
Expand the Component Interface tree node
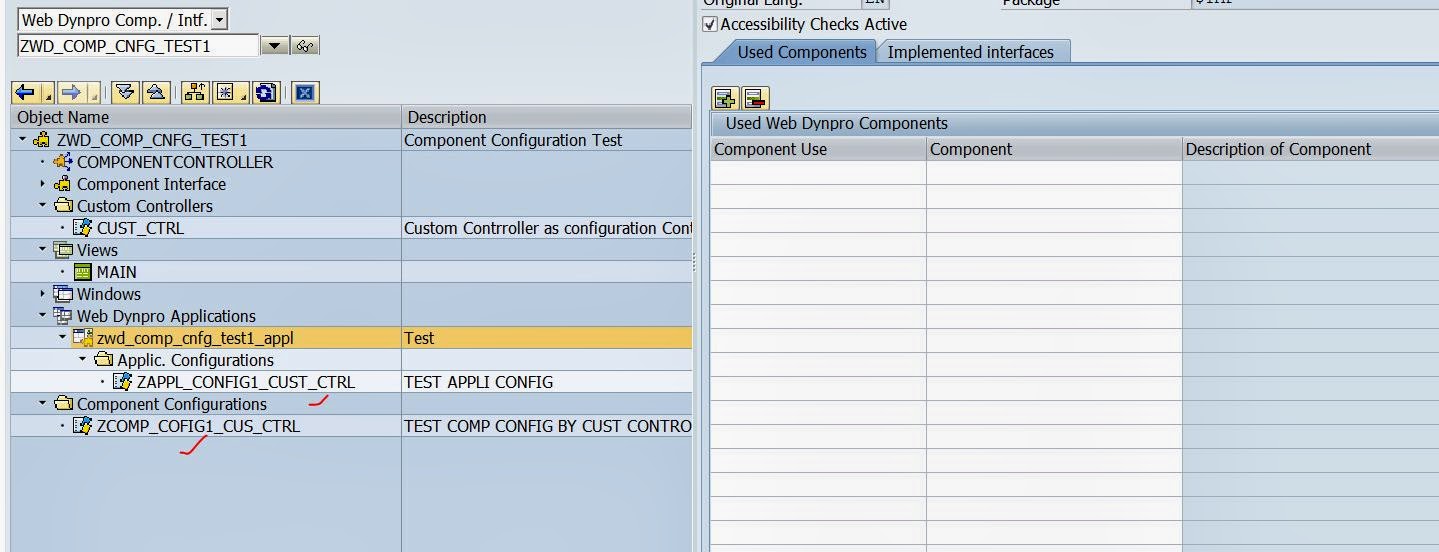42,184
